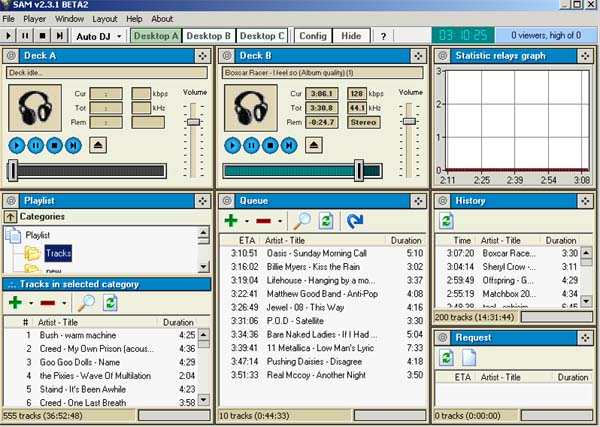Click the main toolbar Play button
This screenshot has width=600, height=427.
8,36
